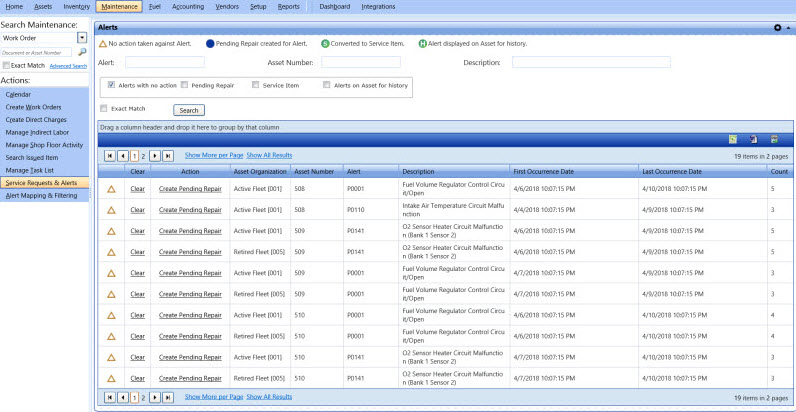Select page 2 in the top pager
The width and height of the screenshot is (796, 412).
143,156
